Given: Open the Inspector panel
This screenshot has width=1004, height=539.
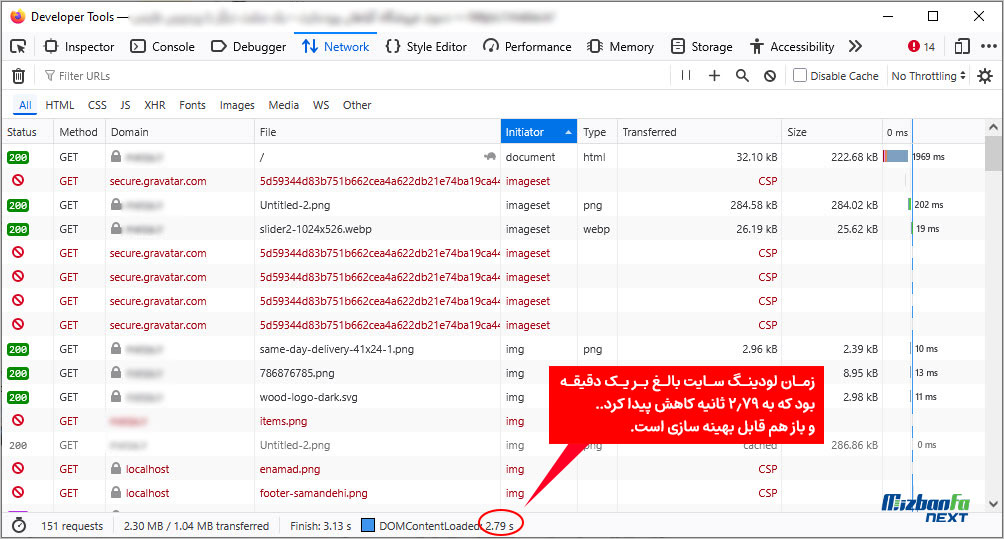Looking at the screenshot, I should (x=79, y=46).
